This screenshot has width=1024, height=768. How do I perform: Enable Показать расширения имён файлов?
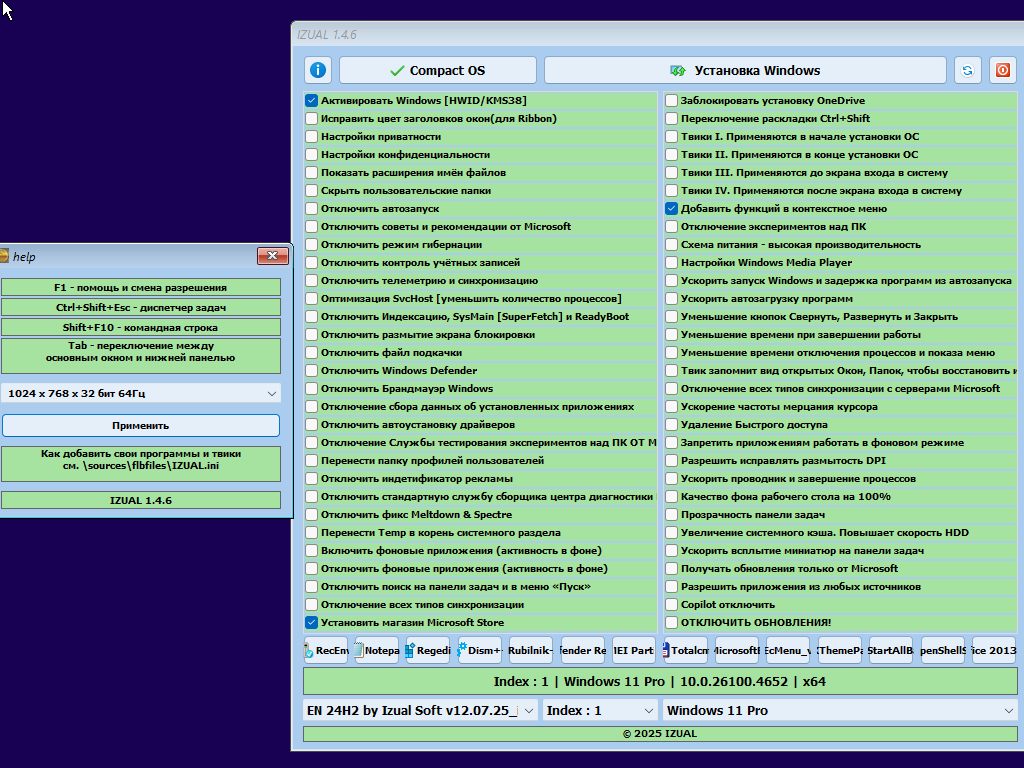coord(312,172)
